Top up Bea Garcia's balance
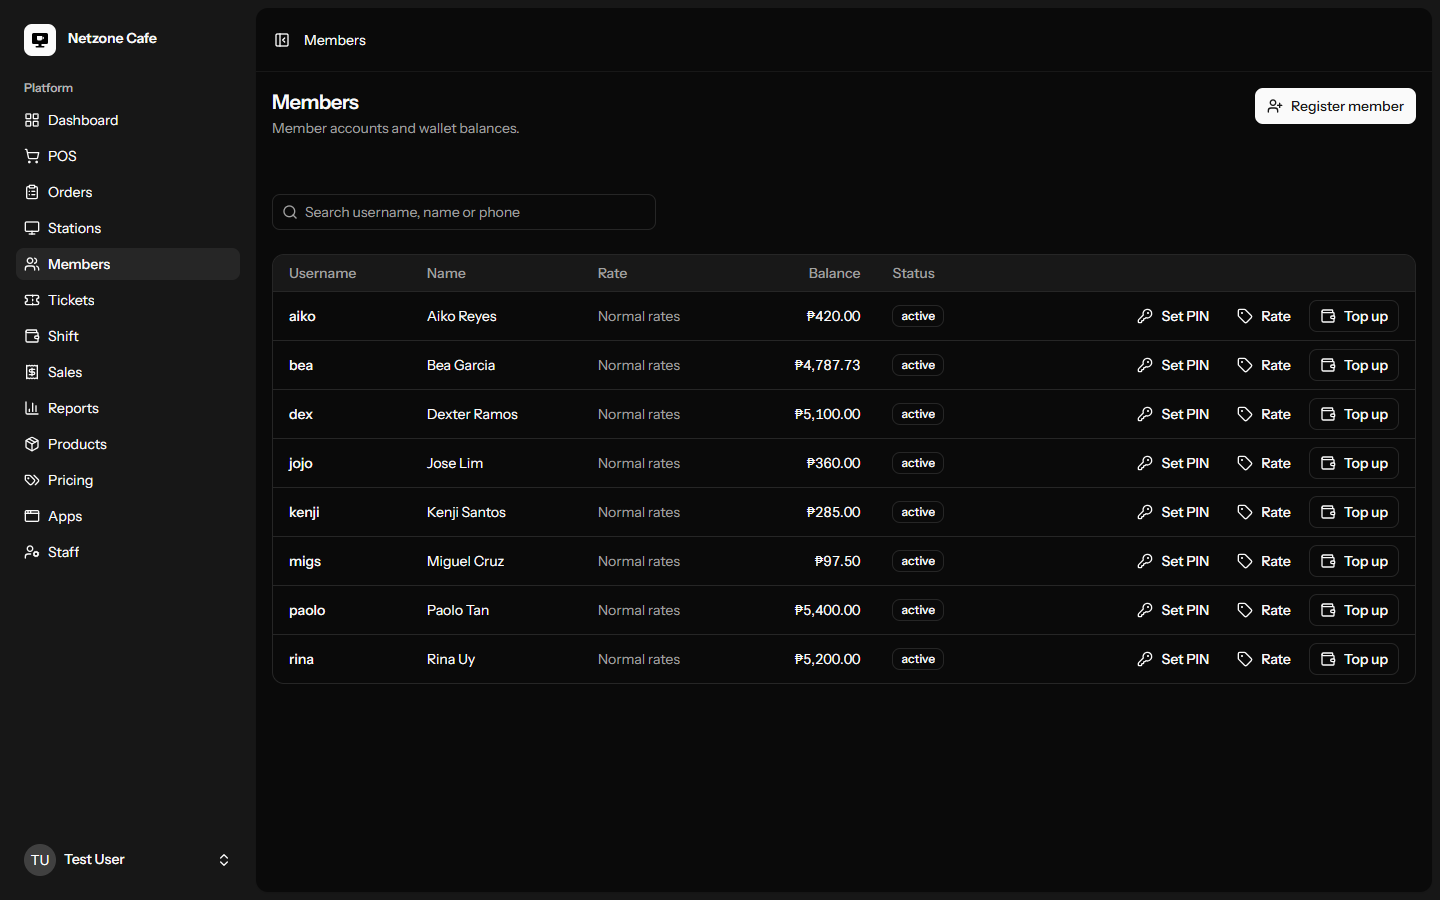 1354,365
